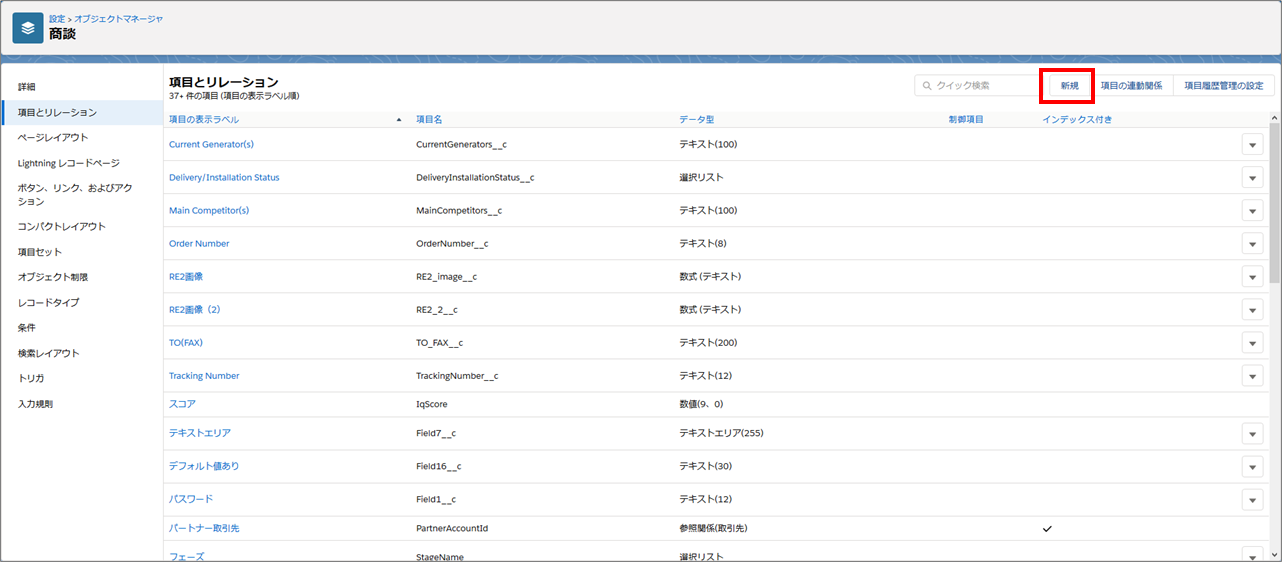This screenshot has width=1282, height=562.
Task: Go to トリガ in the sidebar
Action: pos(31,378)
